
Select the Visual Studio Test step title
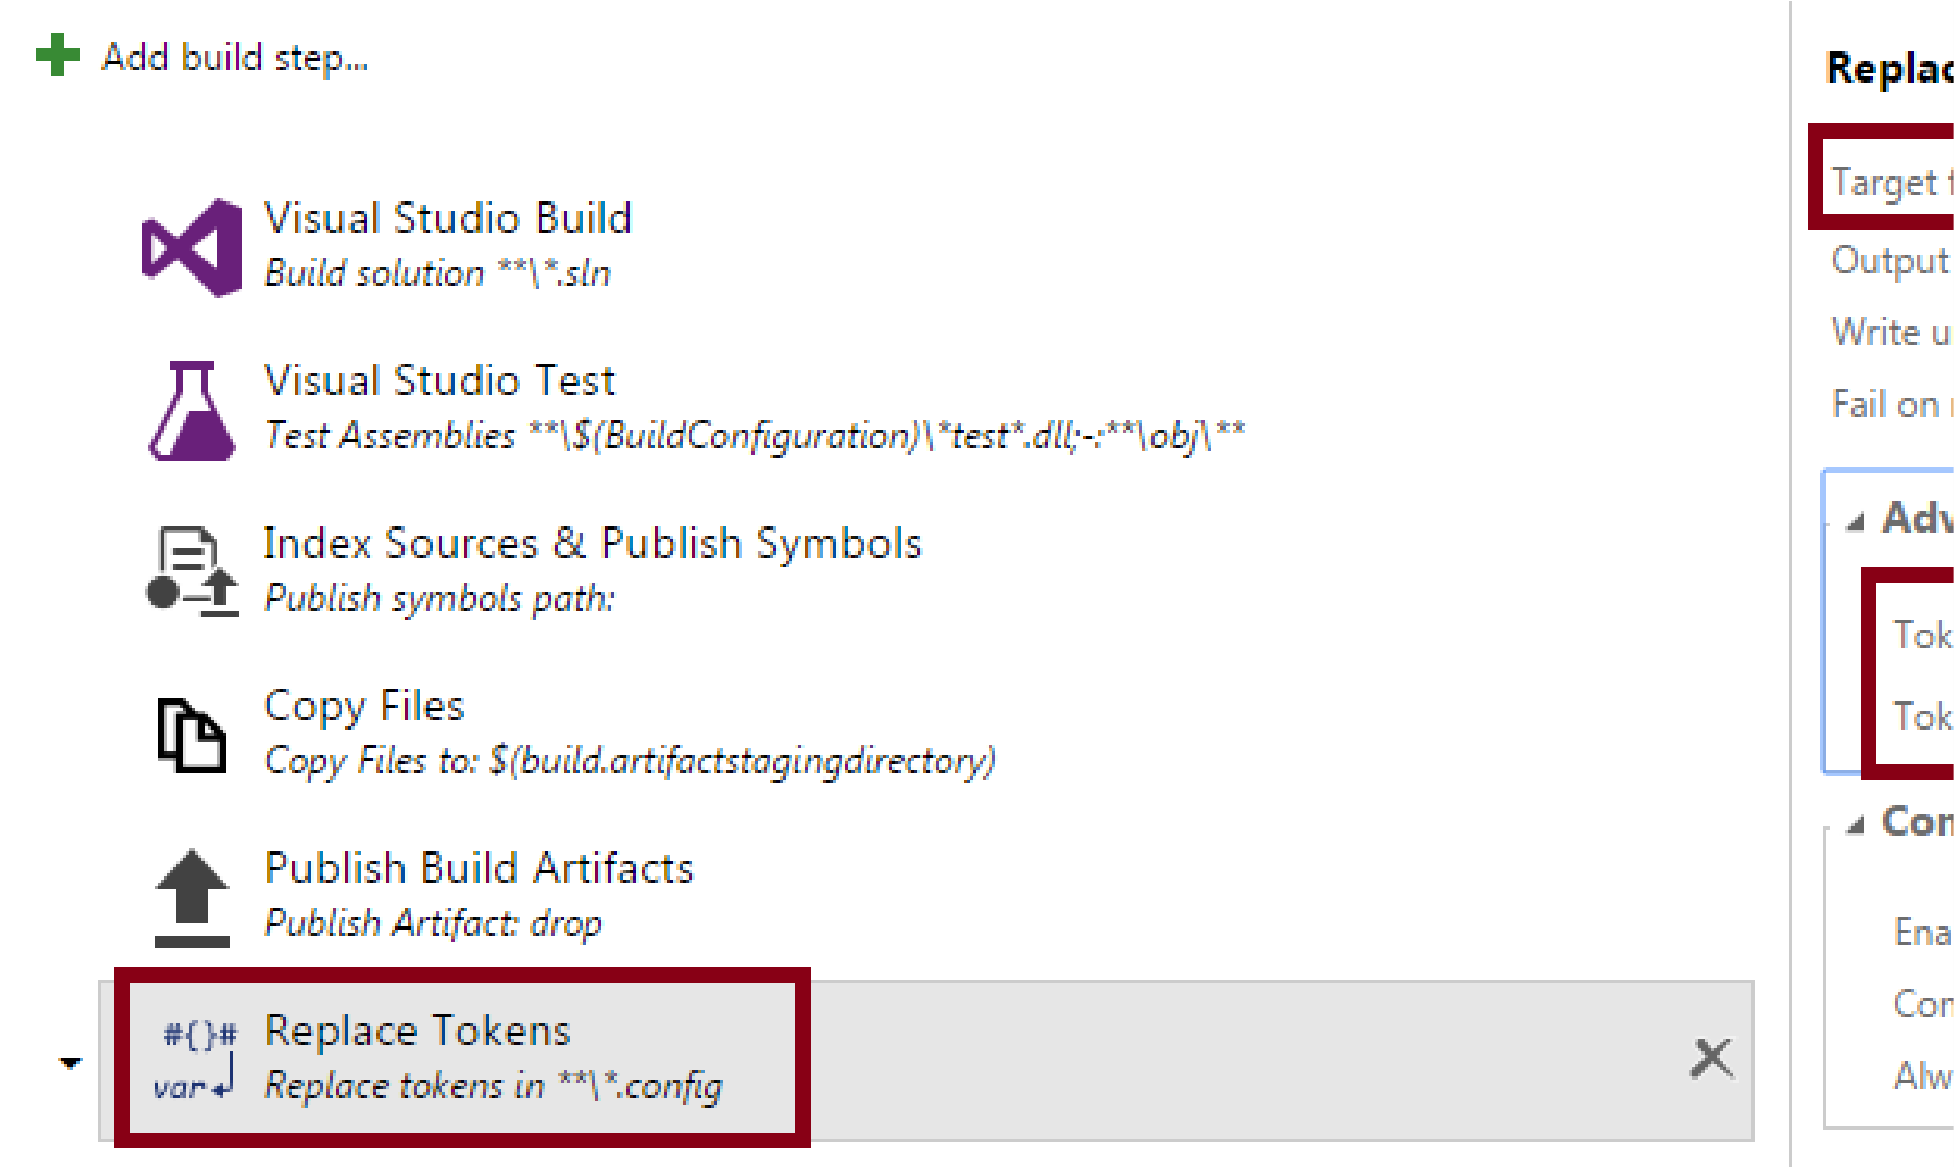(x=439, y=380)
